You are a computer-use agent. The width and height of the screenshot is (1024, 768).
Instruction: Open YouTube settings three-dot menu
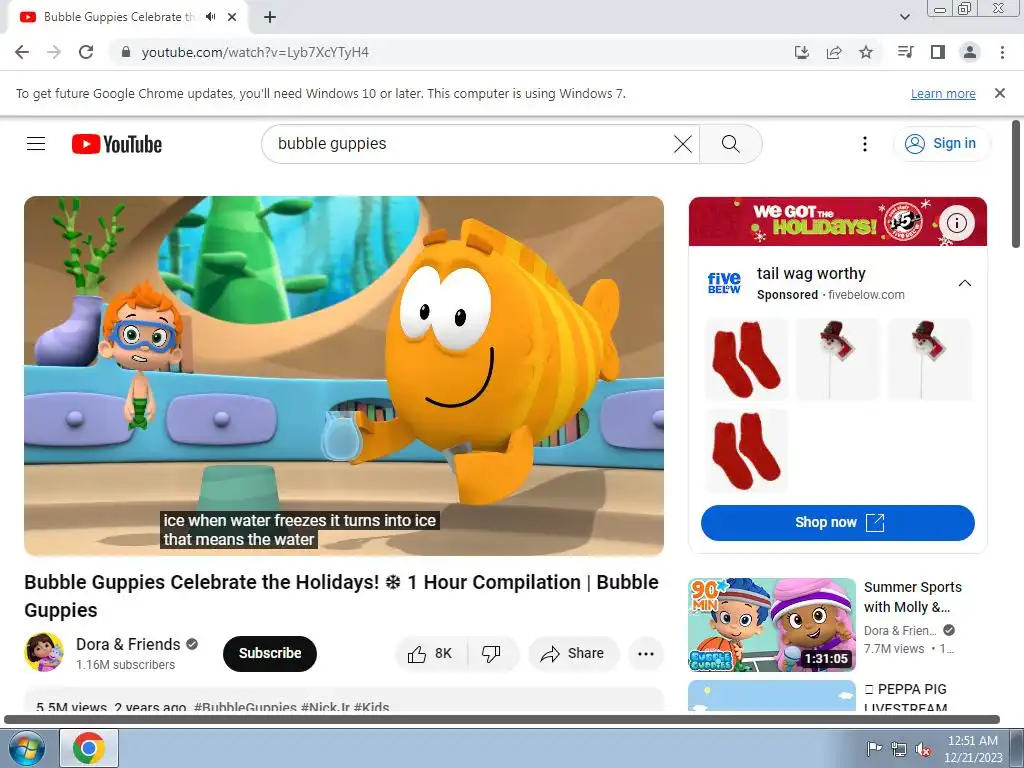(x=865, y=144)
